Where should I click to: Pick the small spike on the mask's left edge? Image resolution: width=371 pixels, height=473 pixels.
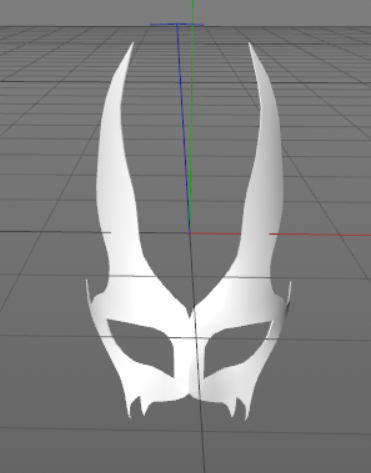pyautogui.click(x=88, y=291)
